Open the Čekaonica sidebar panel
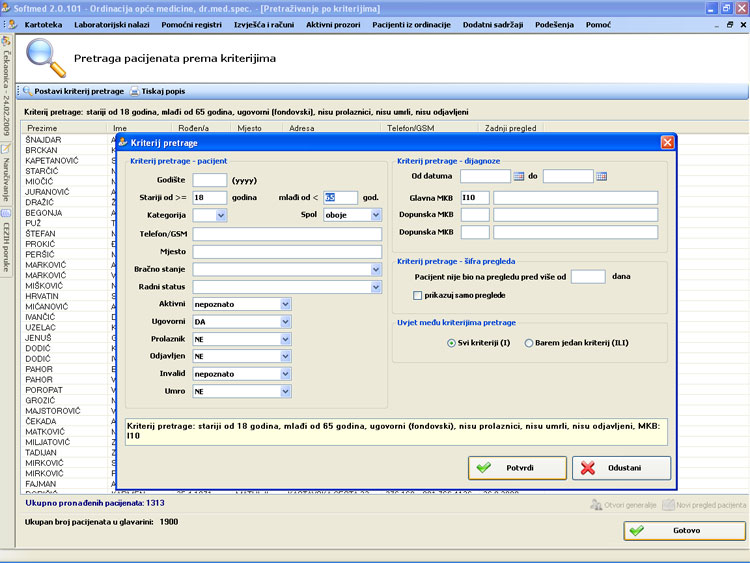Image resolution: width=750 pixels, height=563 pixels. 6,89
